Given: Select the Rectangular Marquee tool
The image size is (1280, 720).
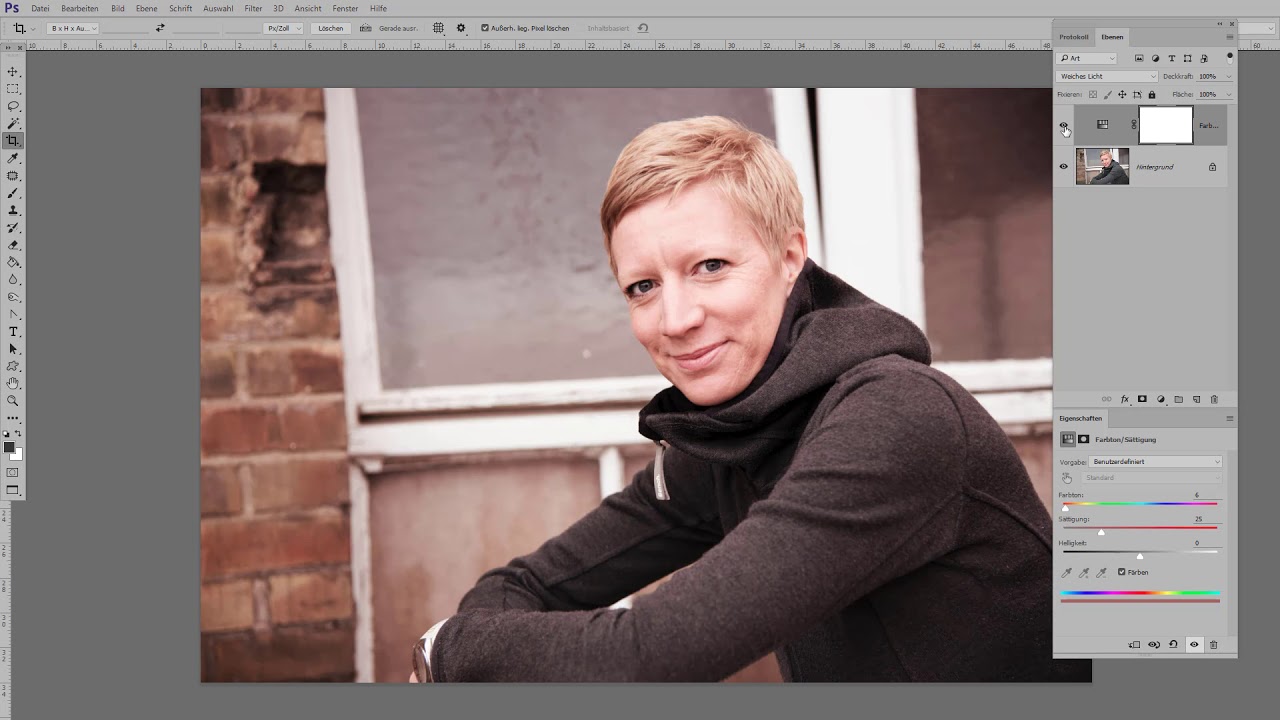Looking at the screenshot, I should (13, 89).
